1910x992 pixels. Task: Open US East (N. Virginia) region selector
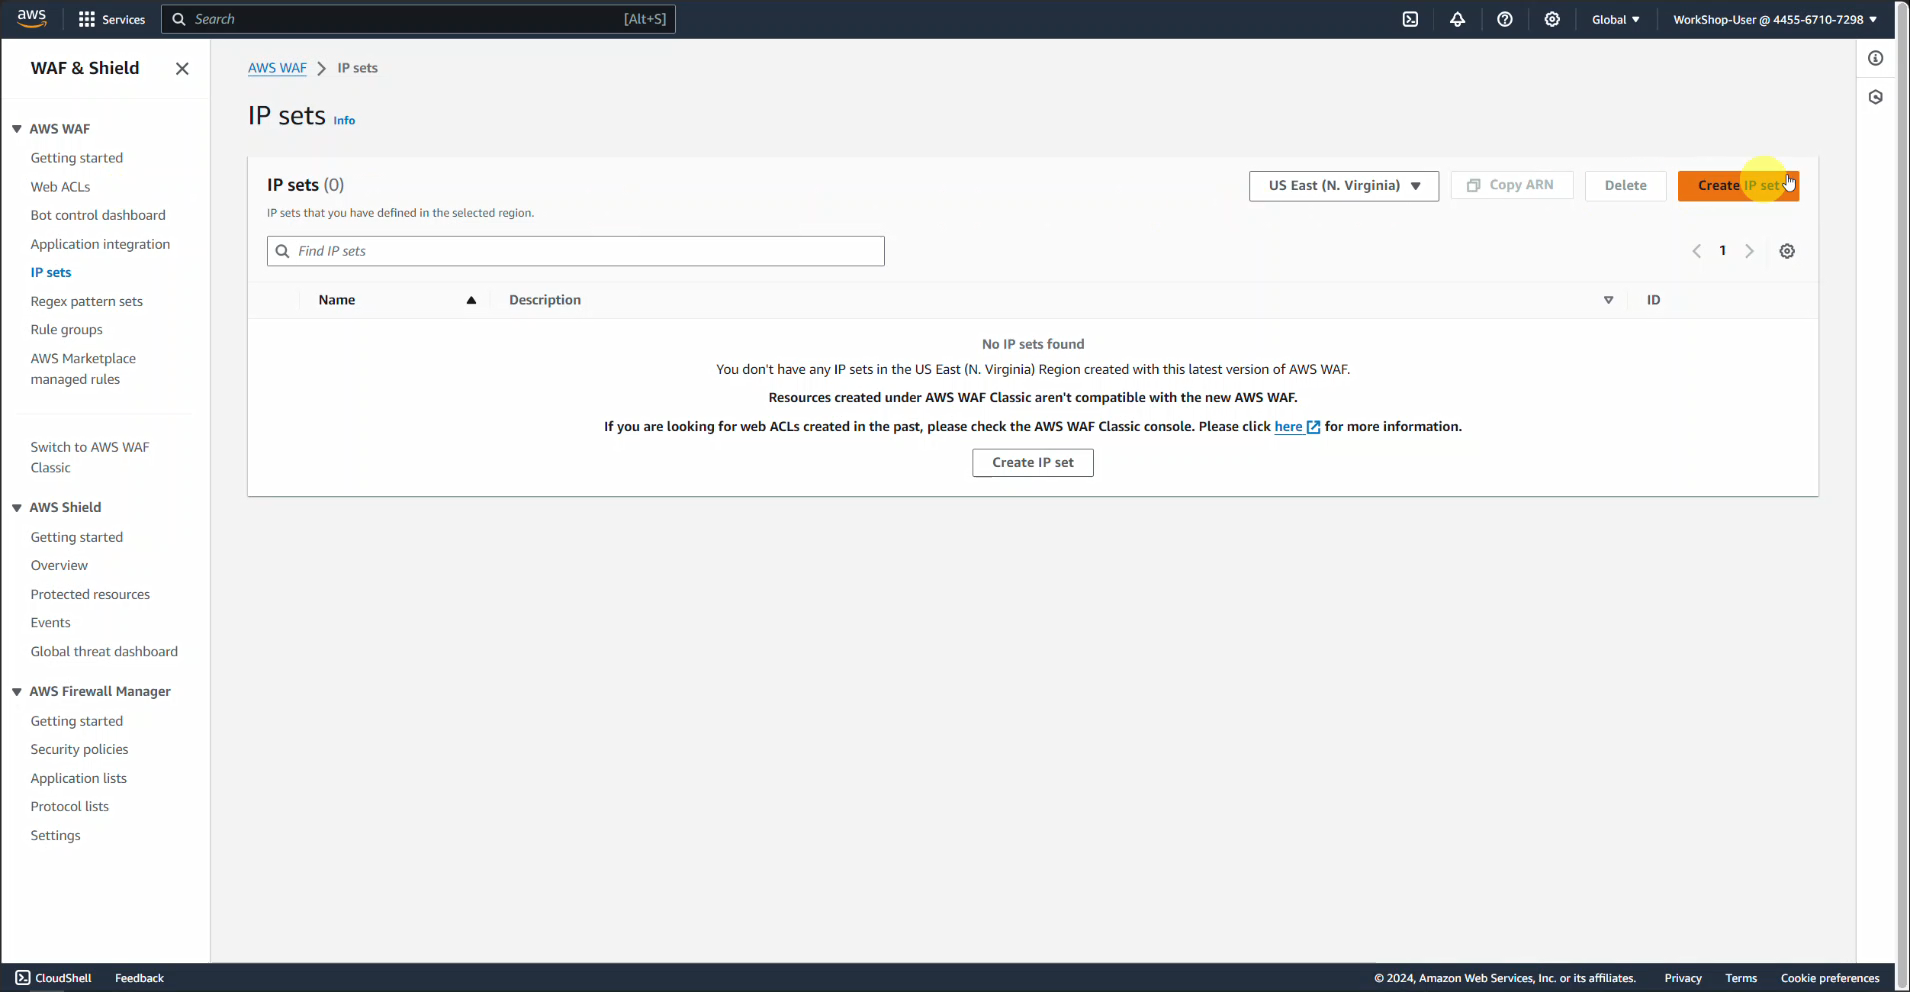click(1344, 186)
